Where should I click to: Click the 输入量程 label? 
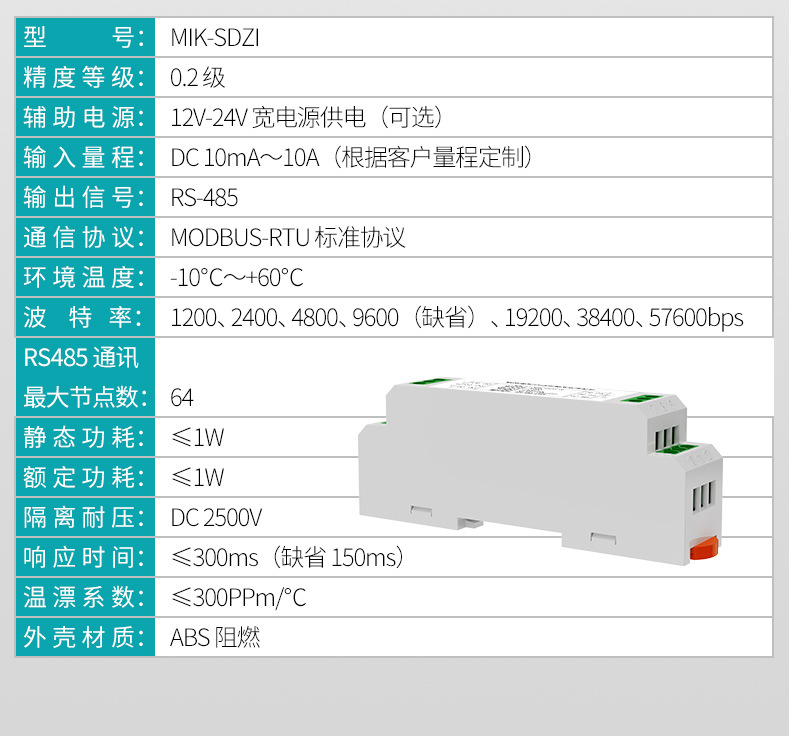point(84,157)
